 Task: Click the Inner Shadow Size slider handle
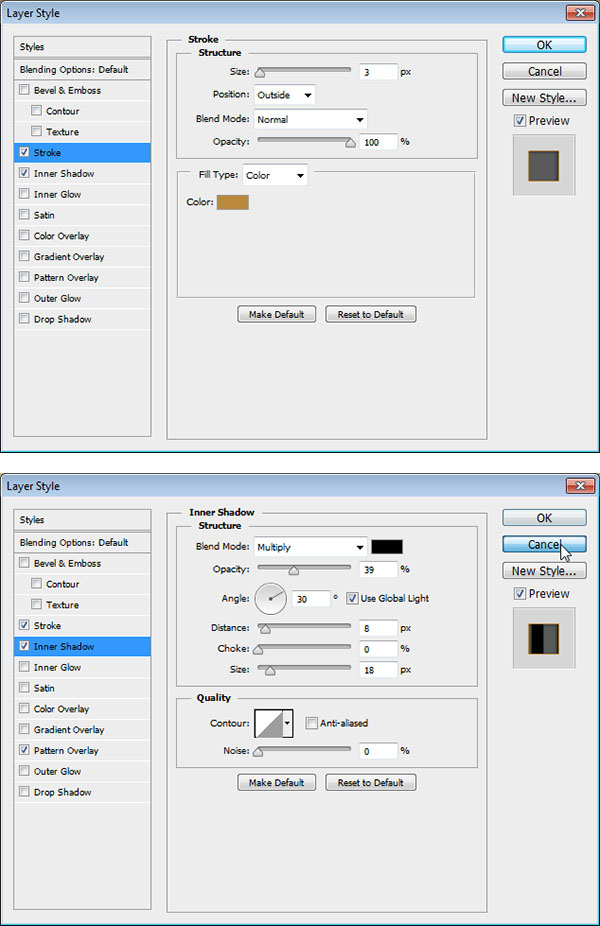pyautogui.click(x=270, y=670)
